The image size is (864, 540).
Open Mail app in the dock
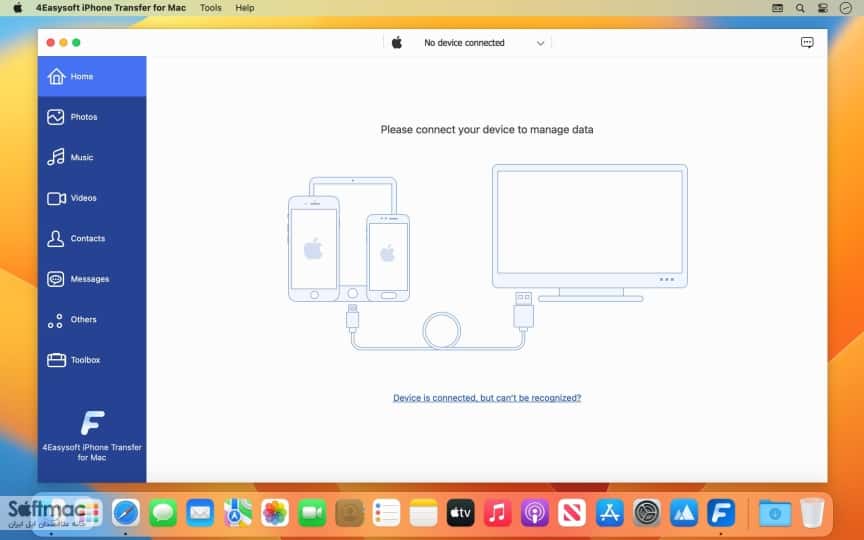(200, 513)
